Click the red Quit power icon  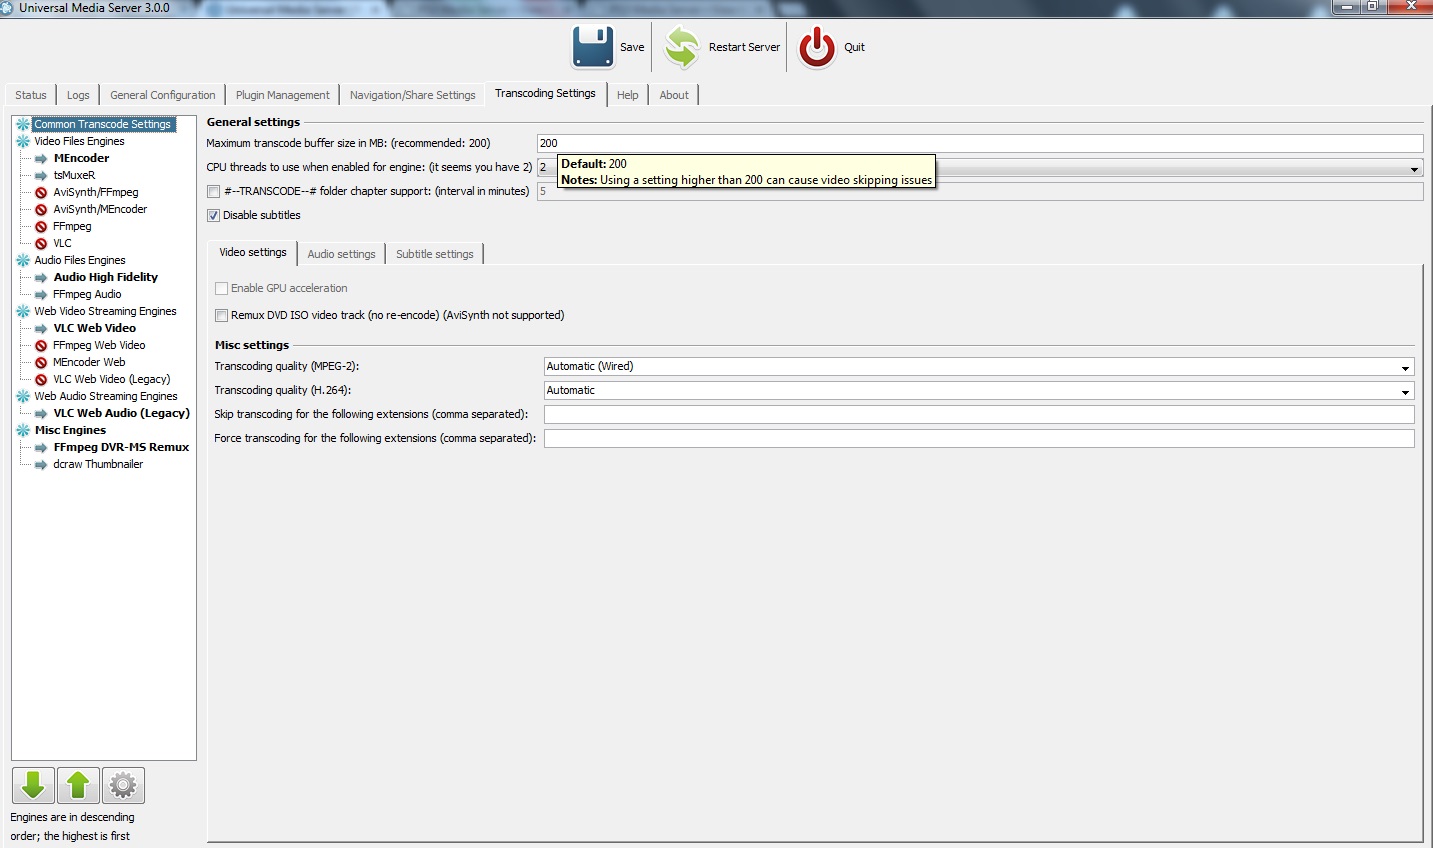click(817, 47)
